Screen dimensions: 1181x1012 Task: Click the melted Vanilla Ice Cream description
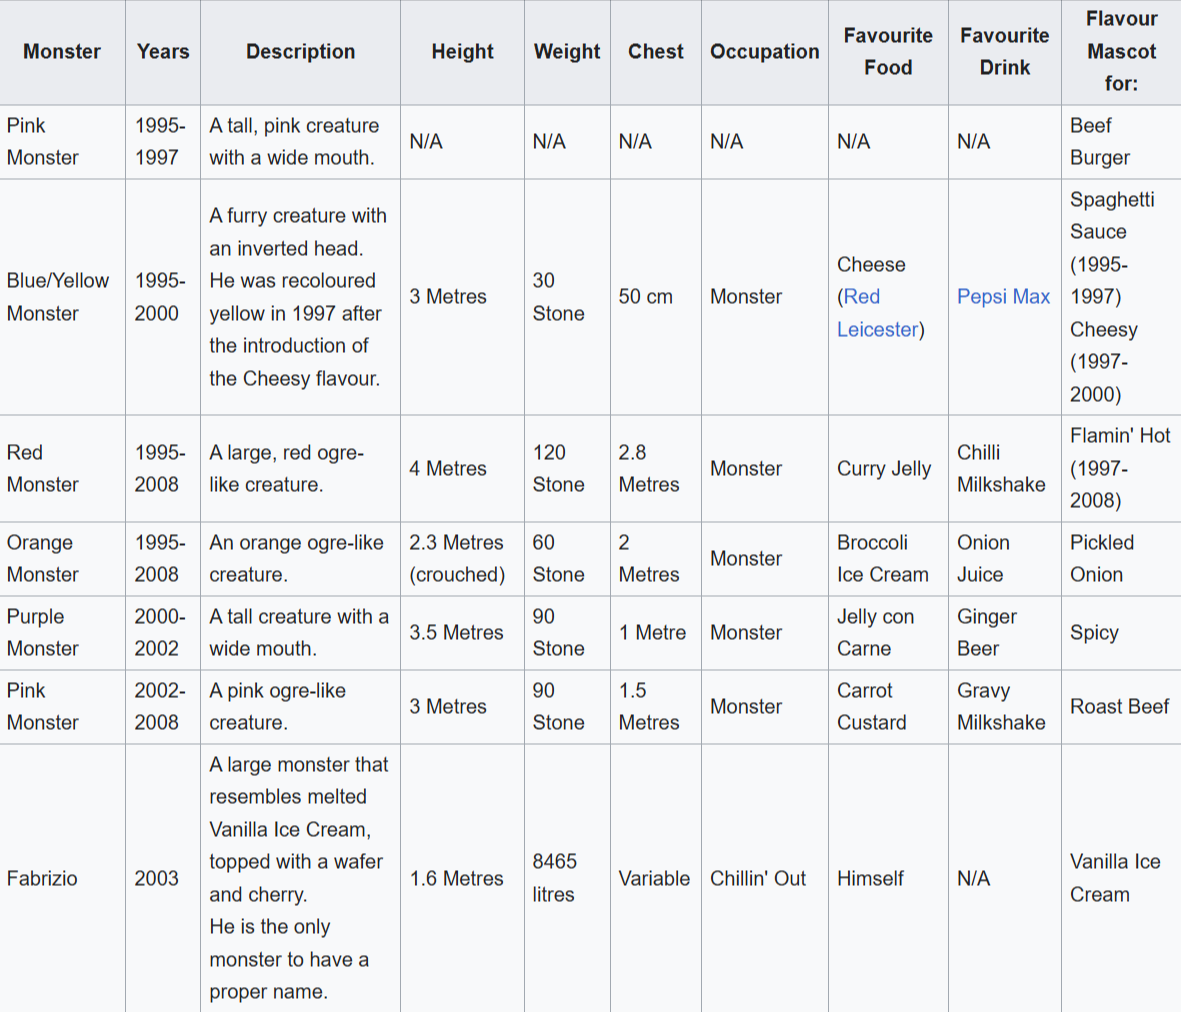pos(301,878)
